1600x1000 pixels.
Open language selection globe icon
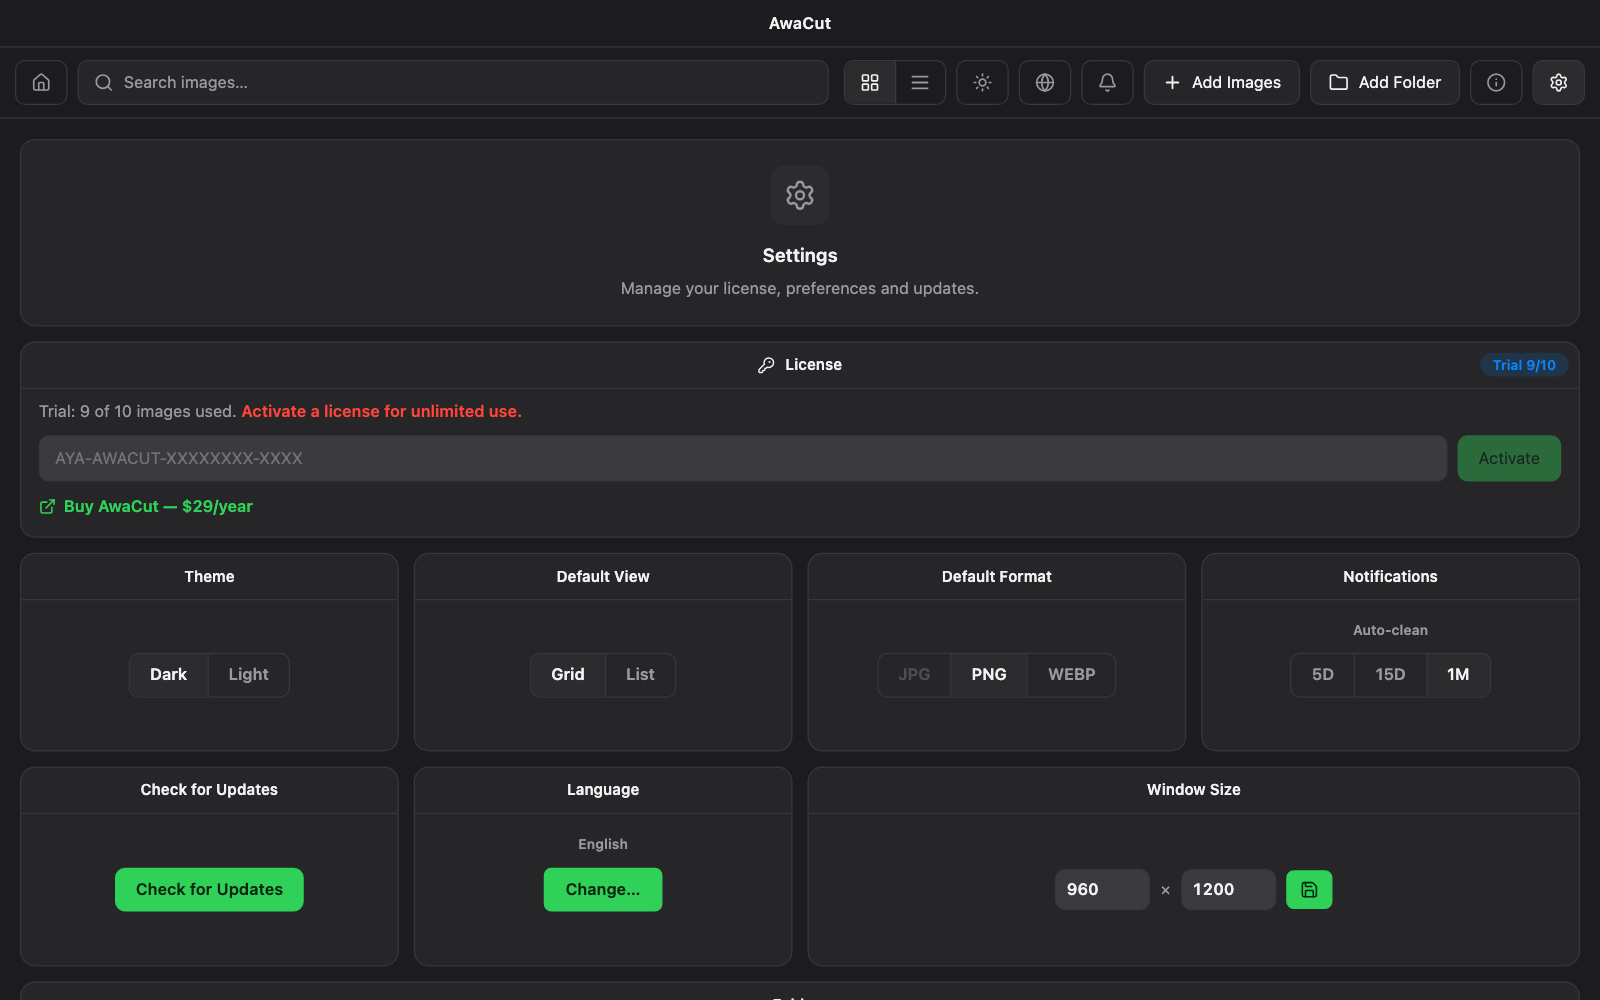pyautogui.click(x=1045, y=82)
